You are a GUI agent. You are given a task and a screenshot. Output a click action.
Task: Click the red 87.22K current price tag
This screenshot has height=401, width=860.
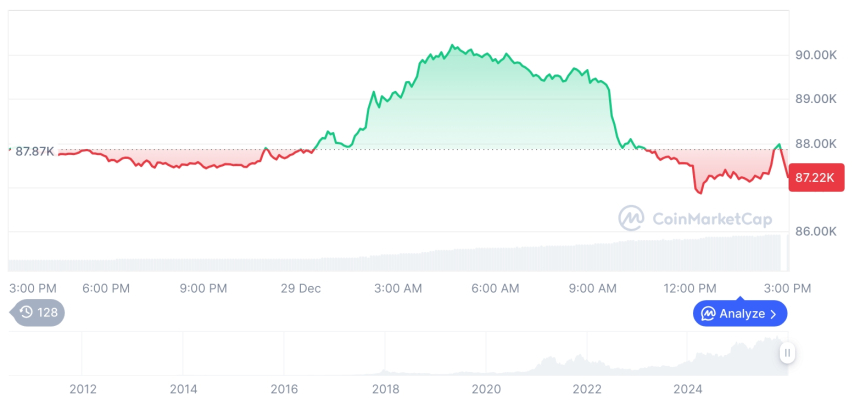817,177
